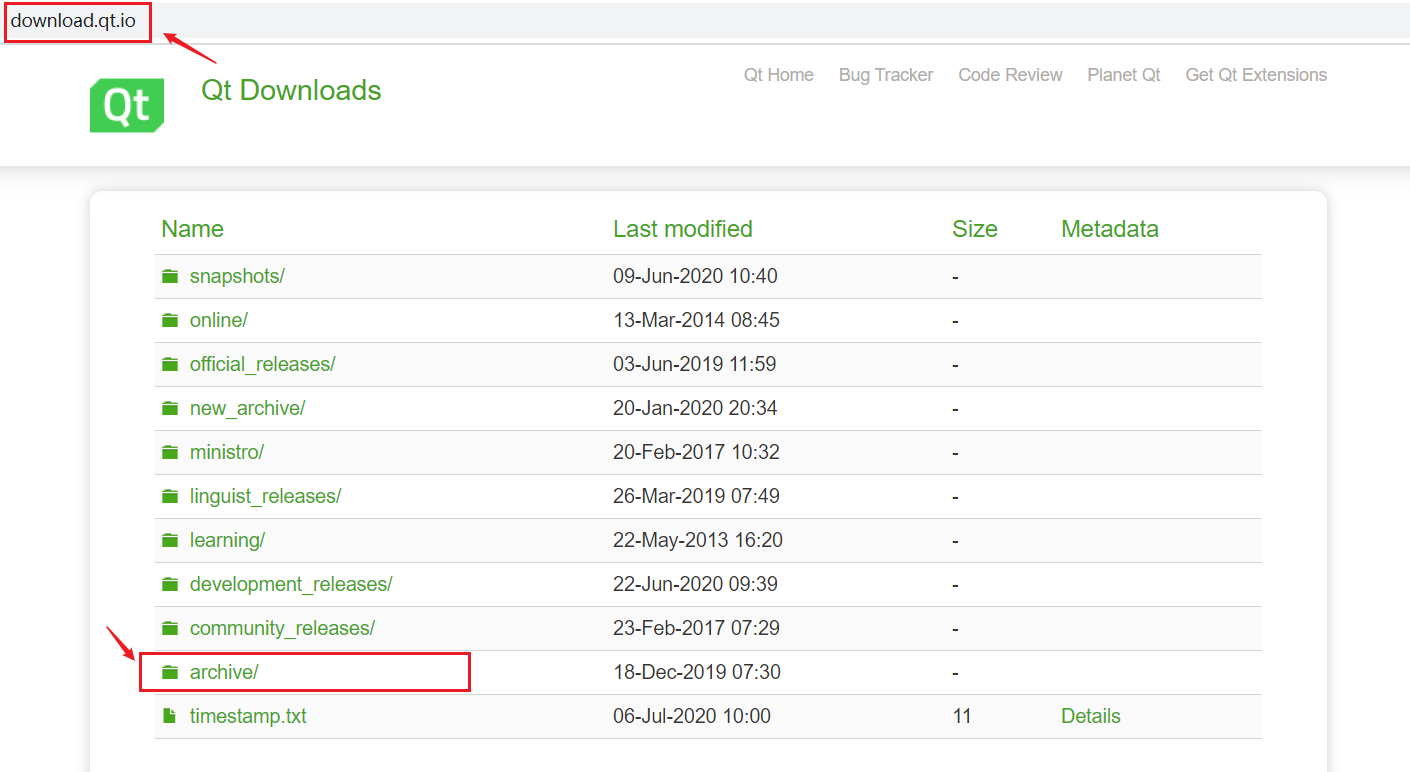
Task: Open the archive/ directory
Action: 224,672
